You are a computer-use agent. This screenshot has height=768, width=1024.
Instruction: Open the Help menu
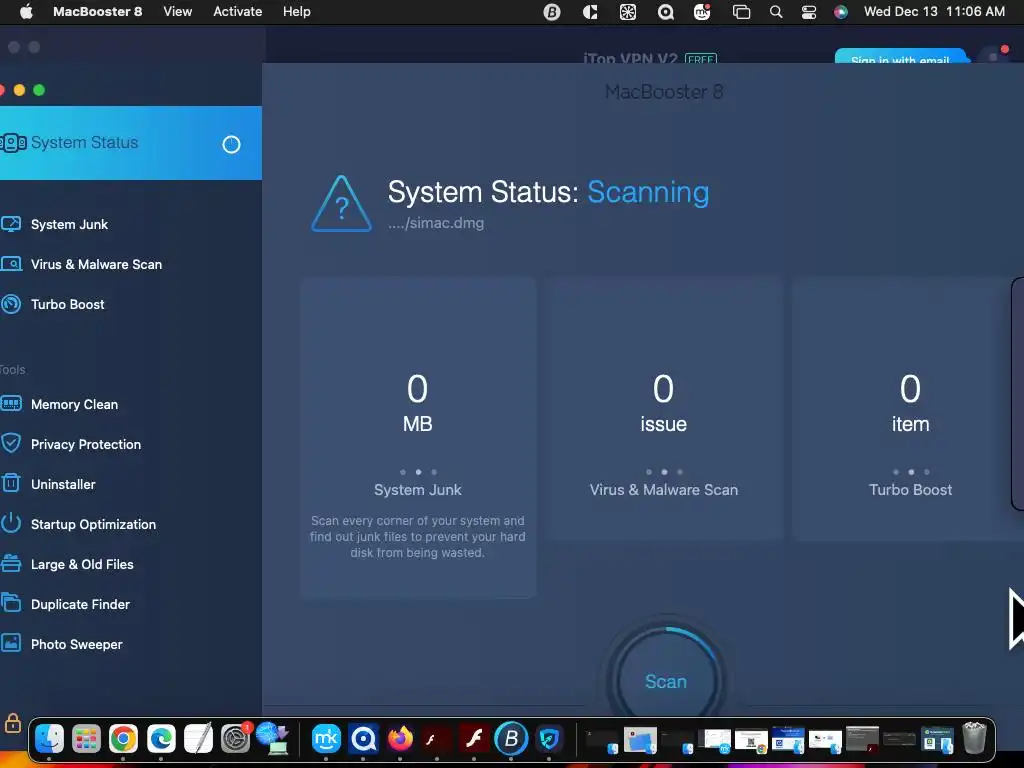(x=296, y=12)
